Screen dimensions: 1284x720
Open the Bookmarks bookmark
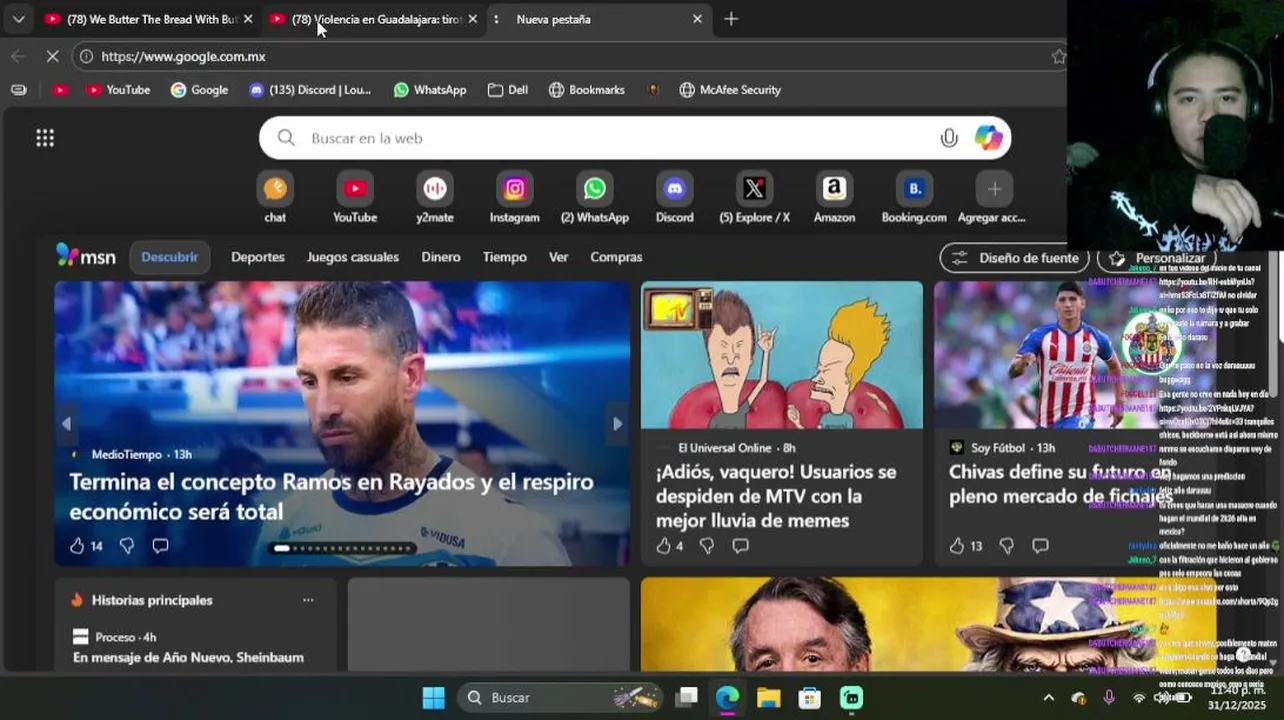coord(587,90)
